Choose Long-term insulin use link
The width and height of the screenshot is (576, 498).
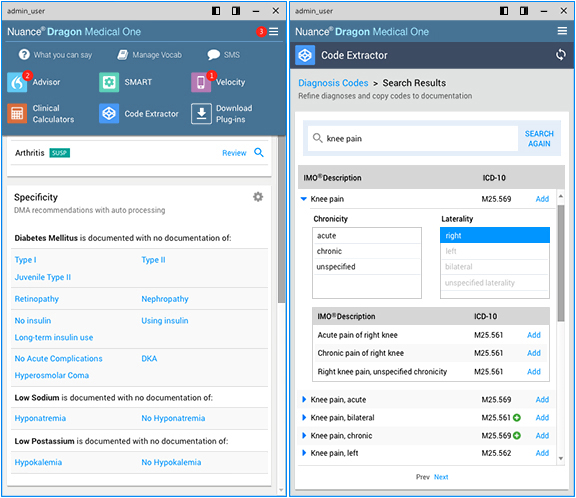tap(54, 337)
